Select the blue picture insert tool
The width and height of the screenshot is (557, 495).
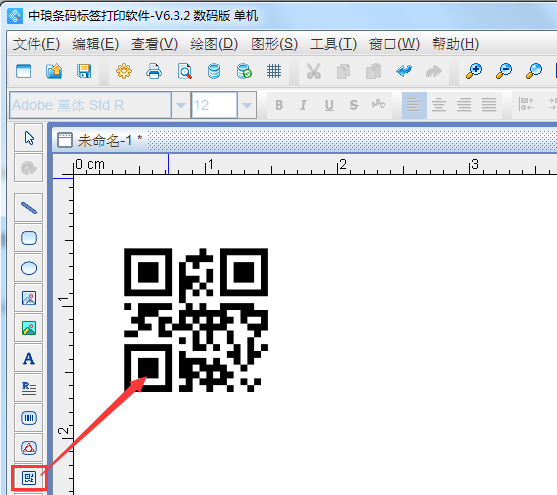tap(29, 298)
